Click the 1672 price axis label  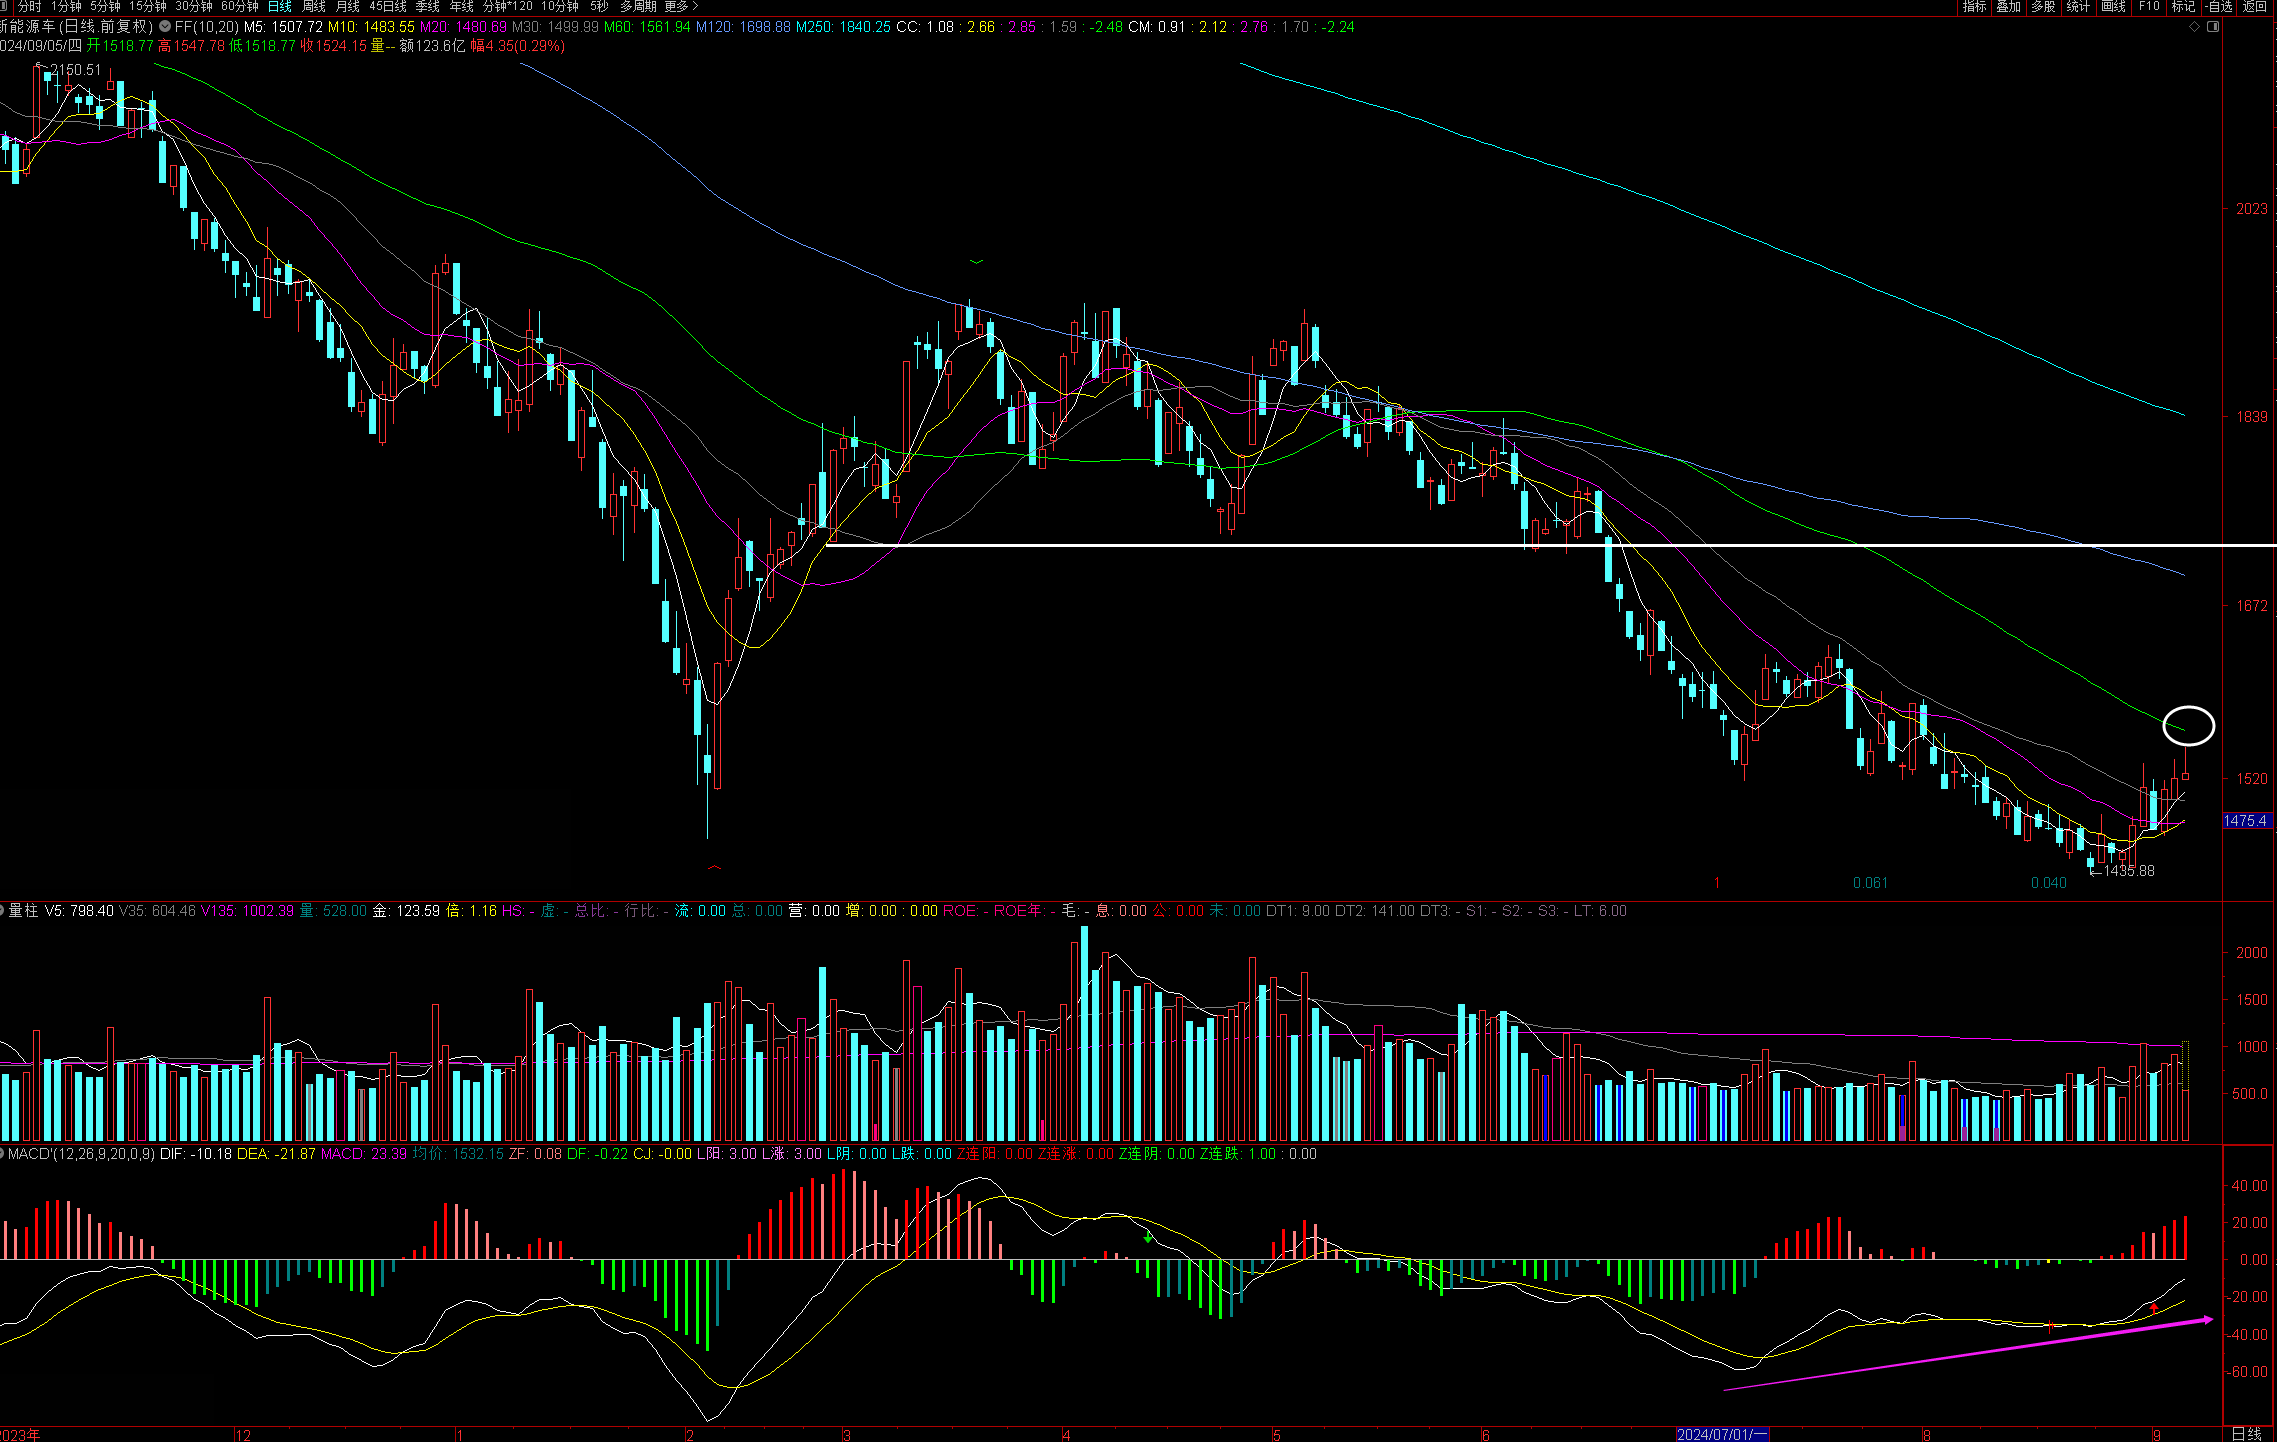coord(2252,606)
